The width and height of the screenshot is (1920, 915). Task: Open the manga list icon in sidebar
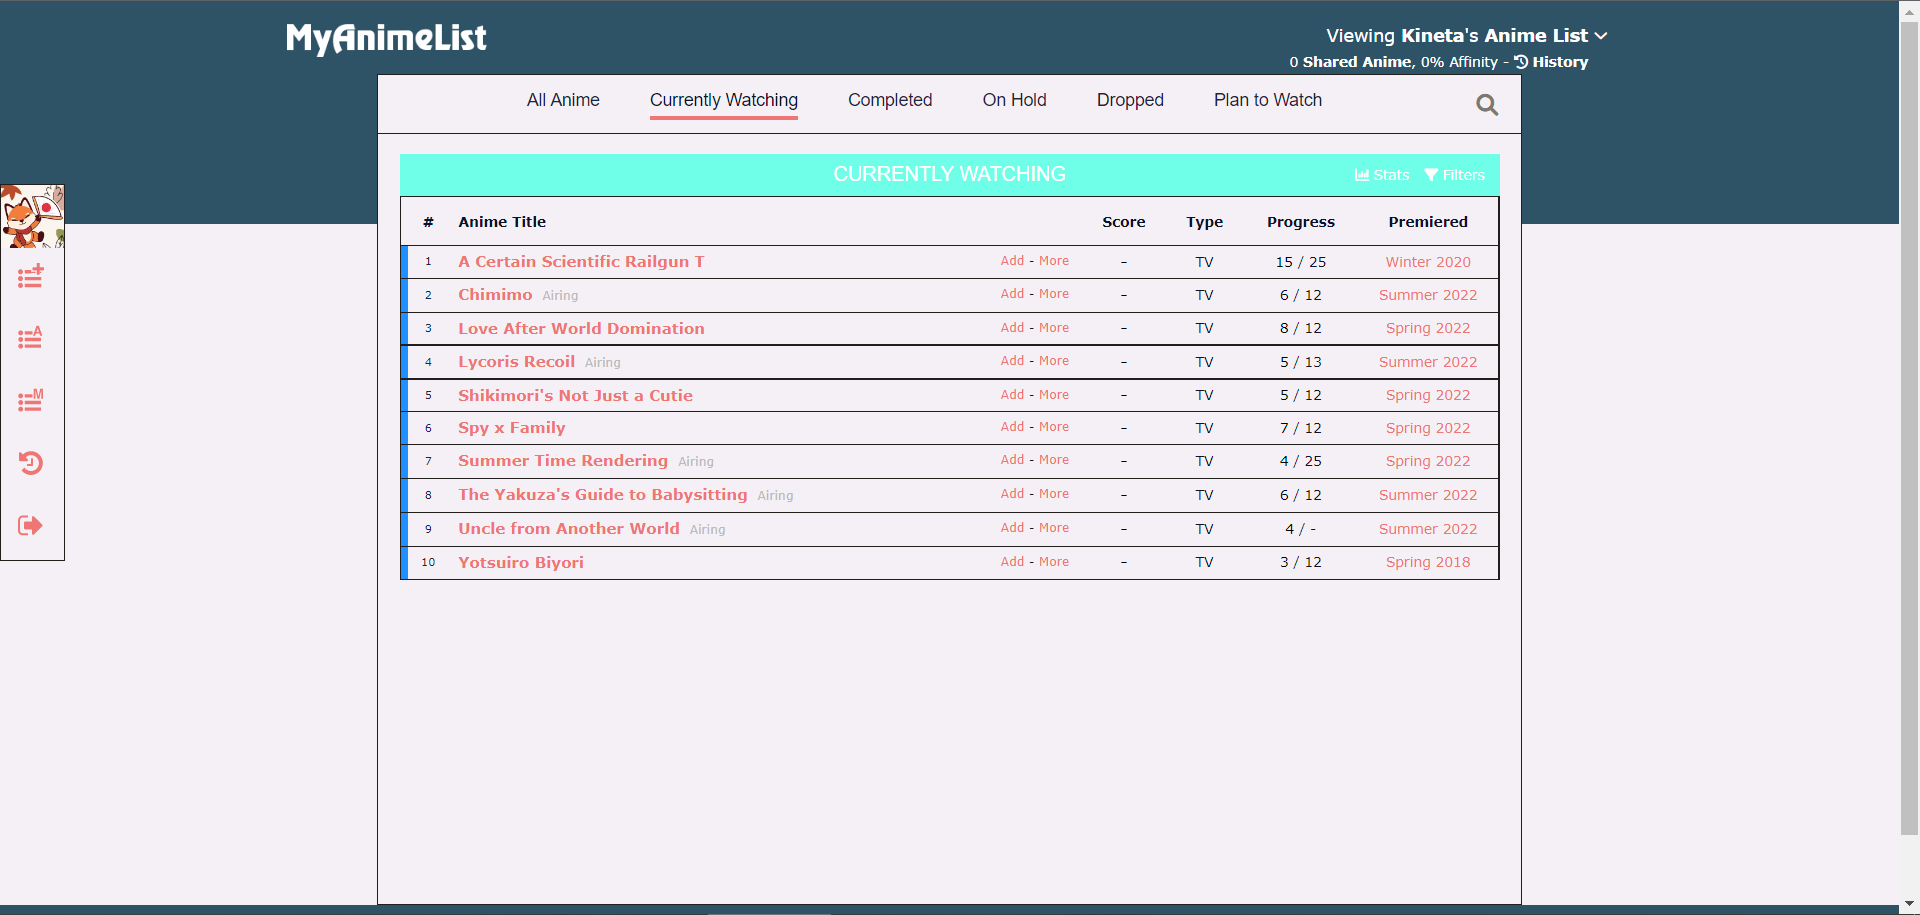point(31,400)
